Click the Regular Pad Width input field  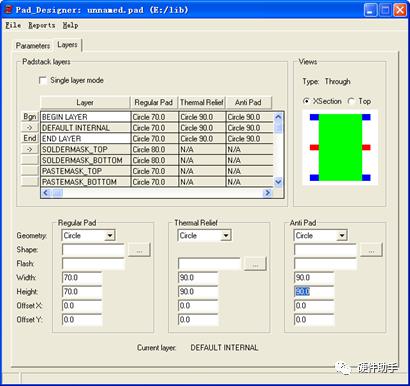(82, 278)
